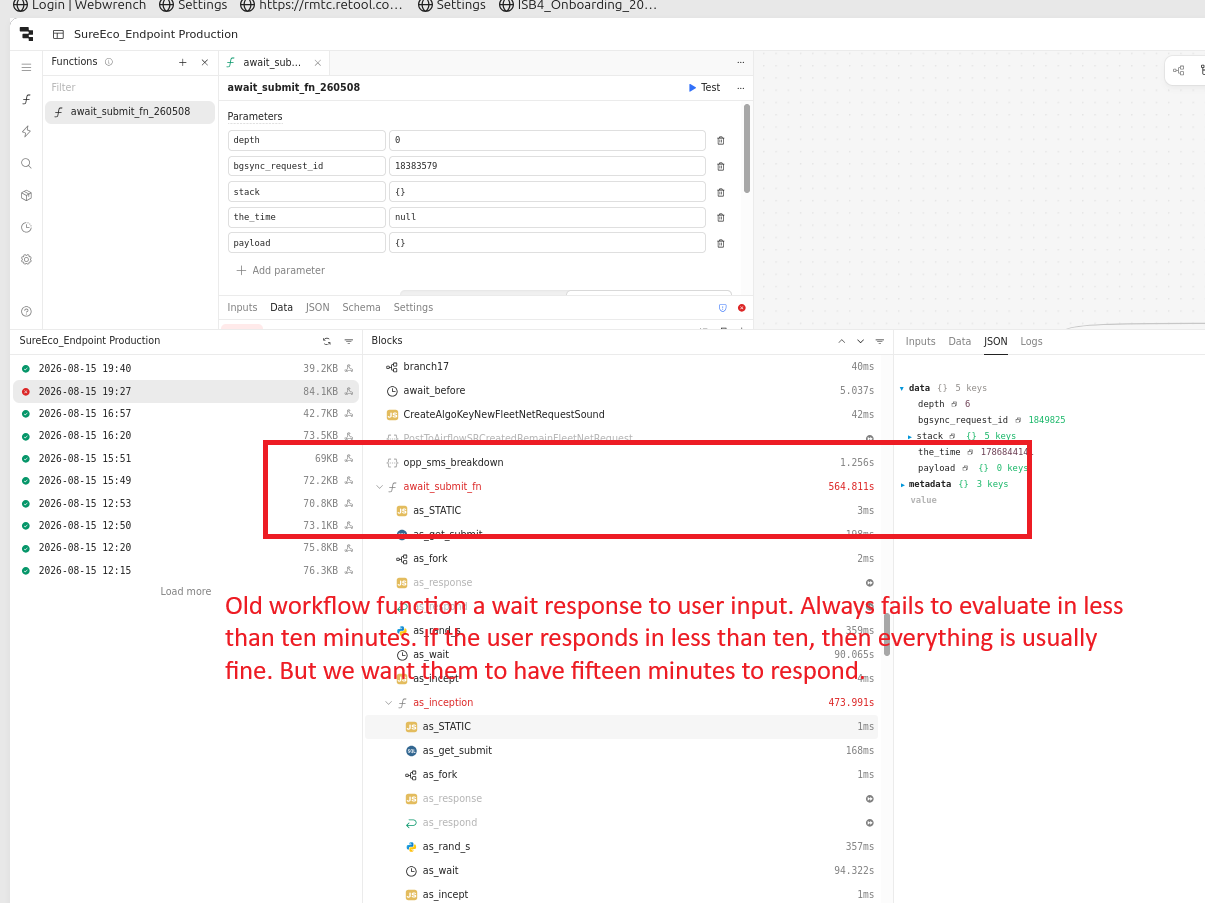The width and height of the screenshot is (1205, 903).
Task: Switch to the Schema tab
Action: click(x=361, y=308)
